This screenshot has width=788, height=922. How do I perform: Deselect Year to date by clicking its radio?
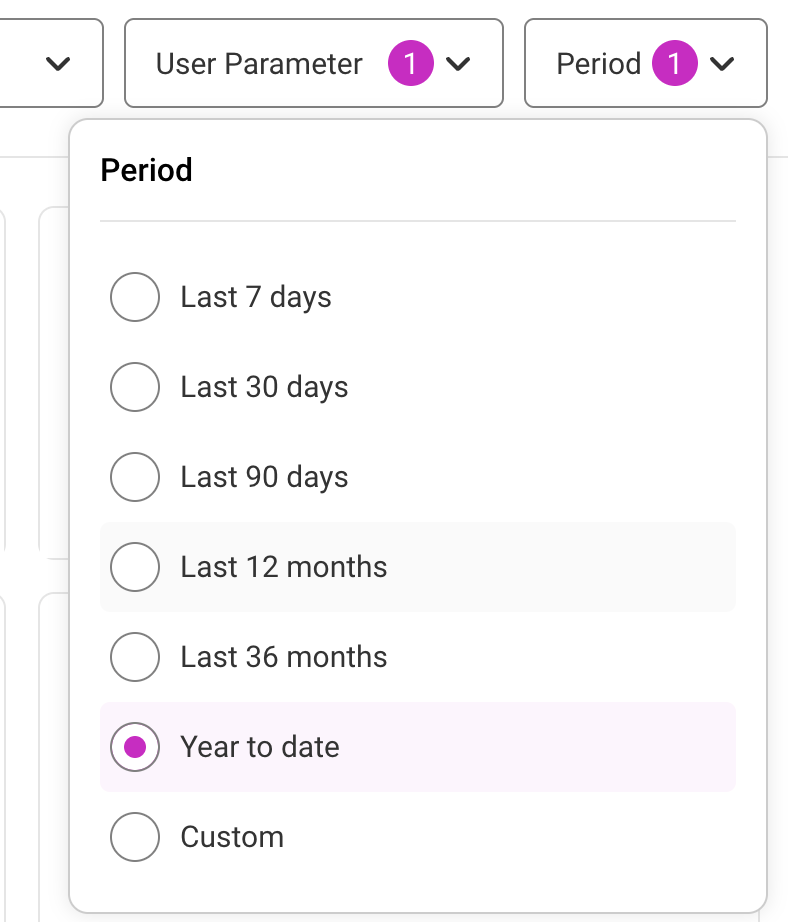(135, 747)
